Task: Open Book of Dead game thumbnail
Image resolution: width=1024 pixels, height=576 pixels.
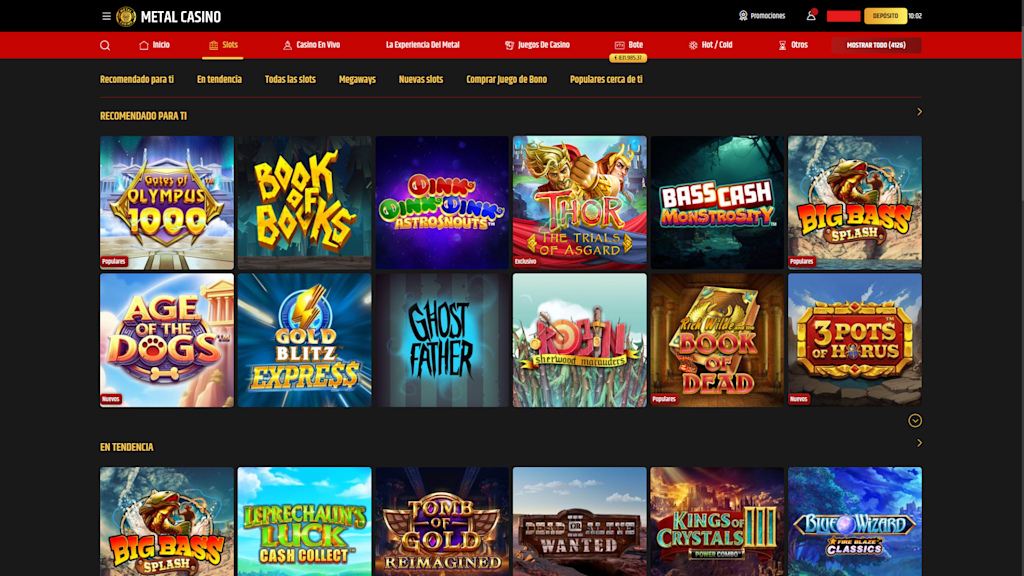Action: pos(717,340)
